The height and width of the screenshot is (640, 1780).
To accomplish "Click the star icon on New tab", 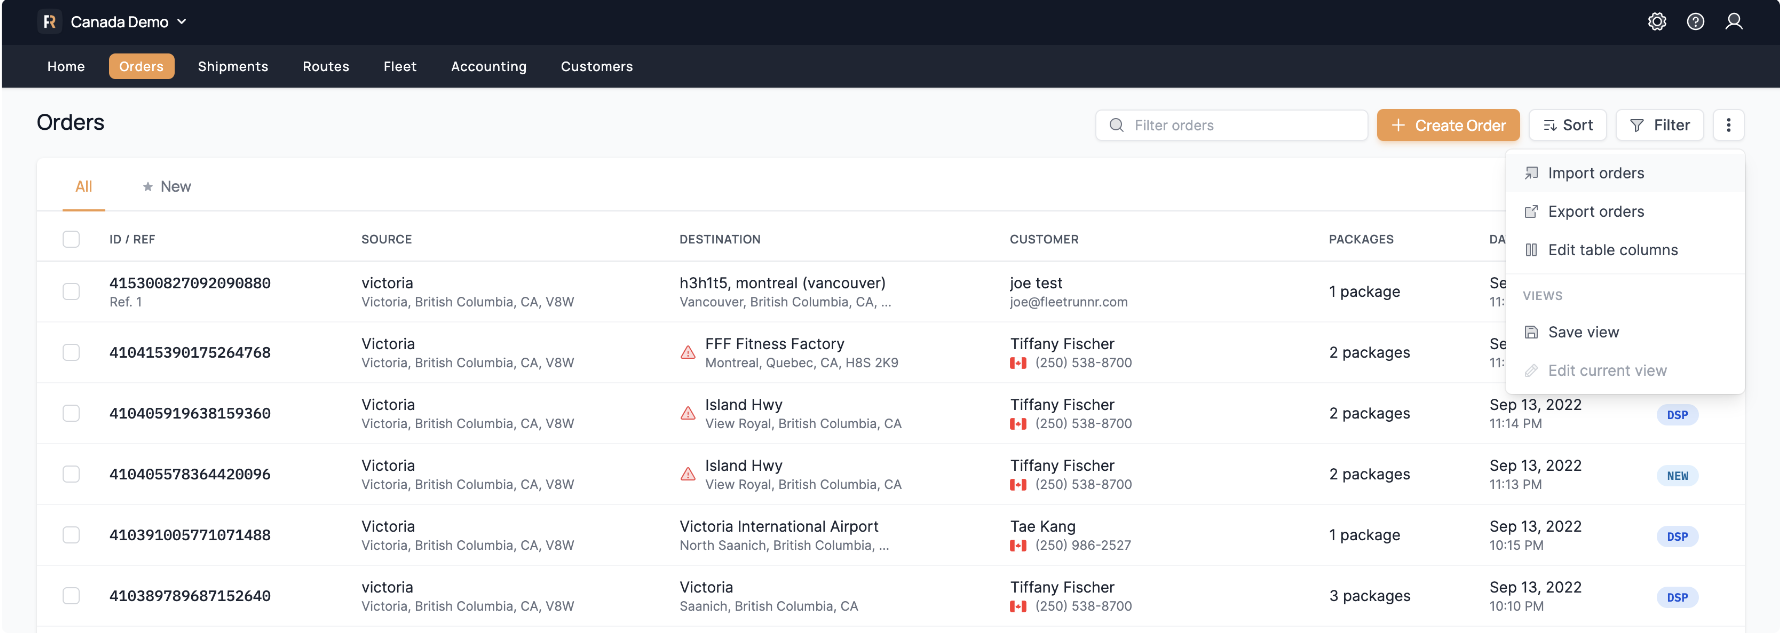I will pyautogui.click(x=148, y=187).
